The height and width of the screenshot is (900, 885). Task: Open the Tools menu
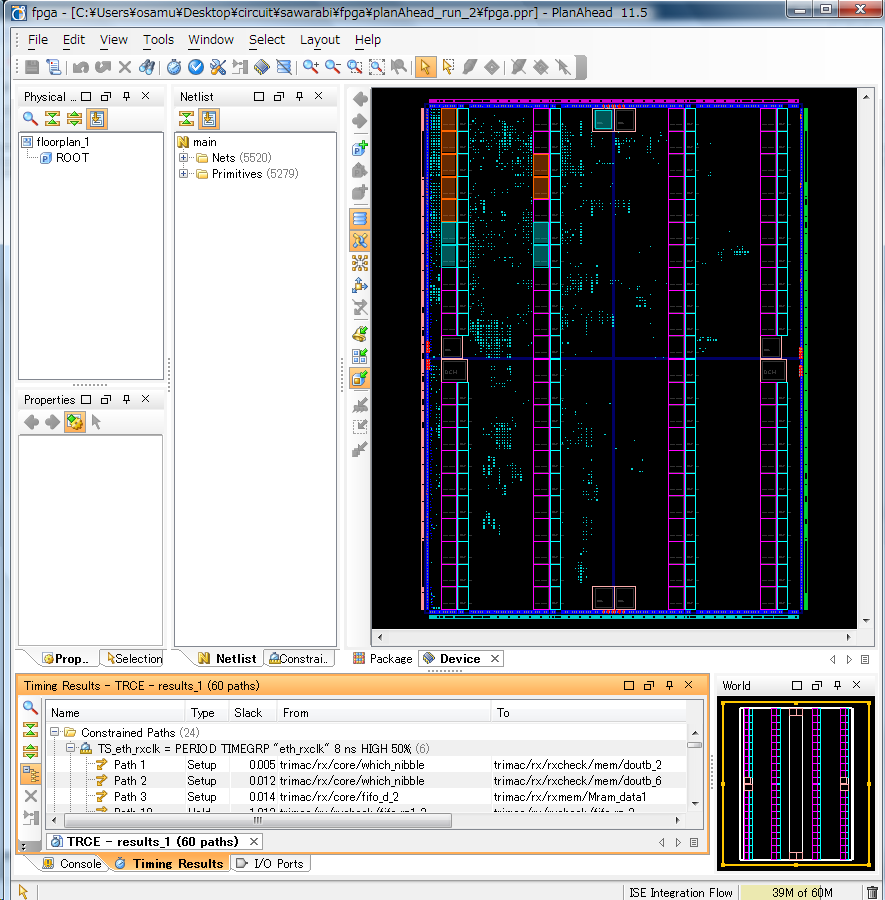point(158,40)
